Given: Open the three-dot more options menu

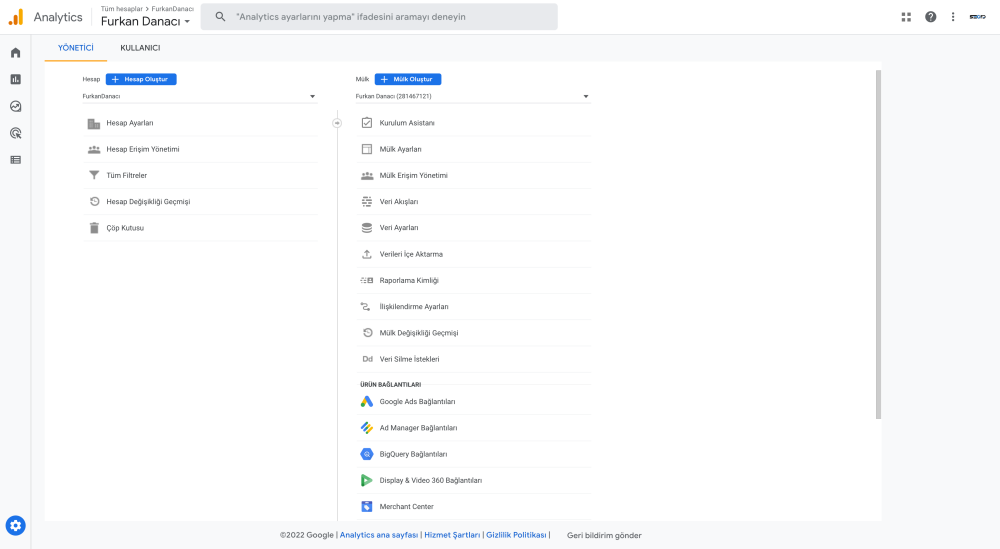Looking at the screenshot, I should click(x=953, y=17).
